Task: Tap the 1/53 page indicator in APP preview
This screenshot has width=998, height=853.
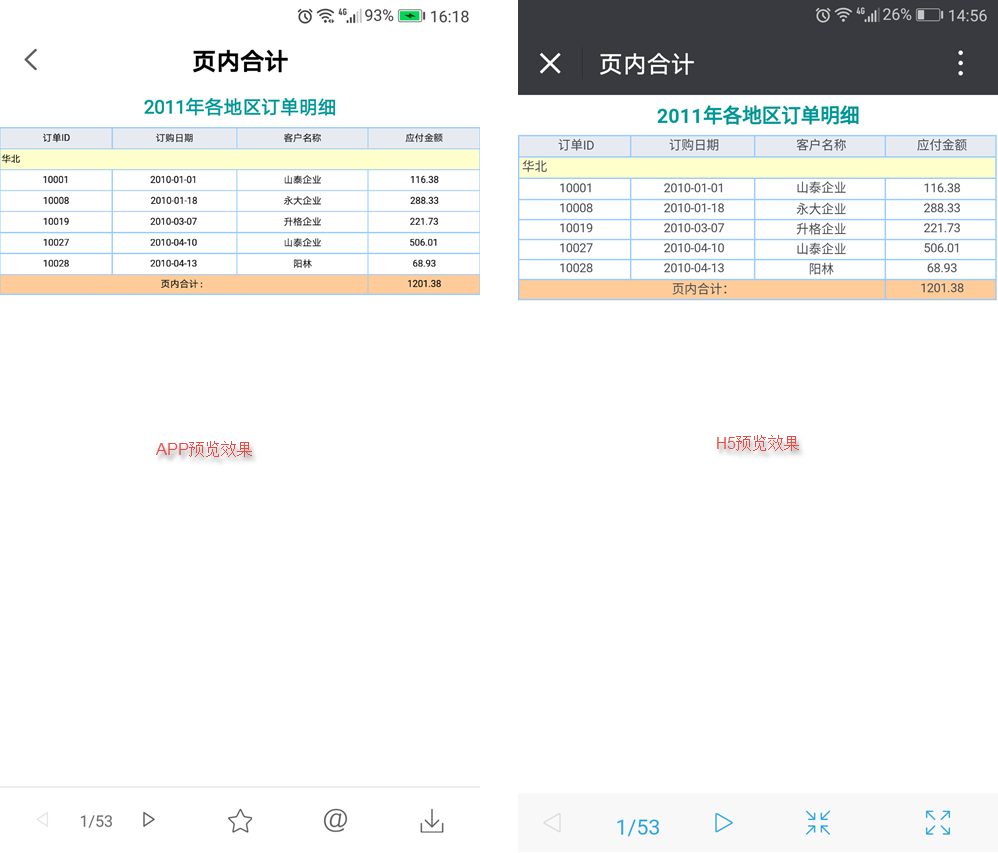Action: click(96, 821)
